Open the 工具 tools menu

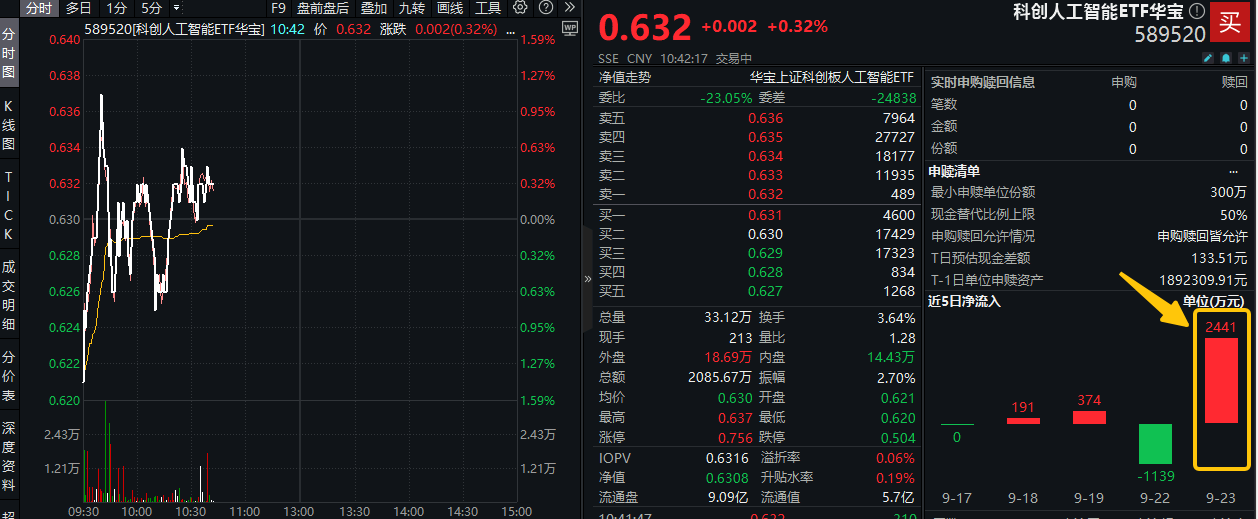488,8
